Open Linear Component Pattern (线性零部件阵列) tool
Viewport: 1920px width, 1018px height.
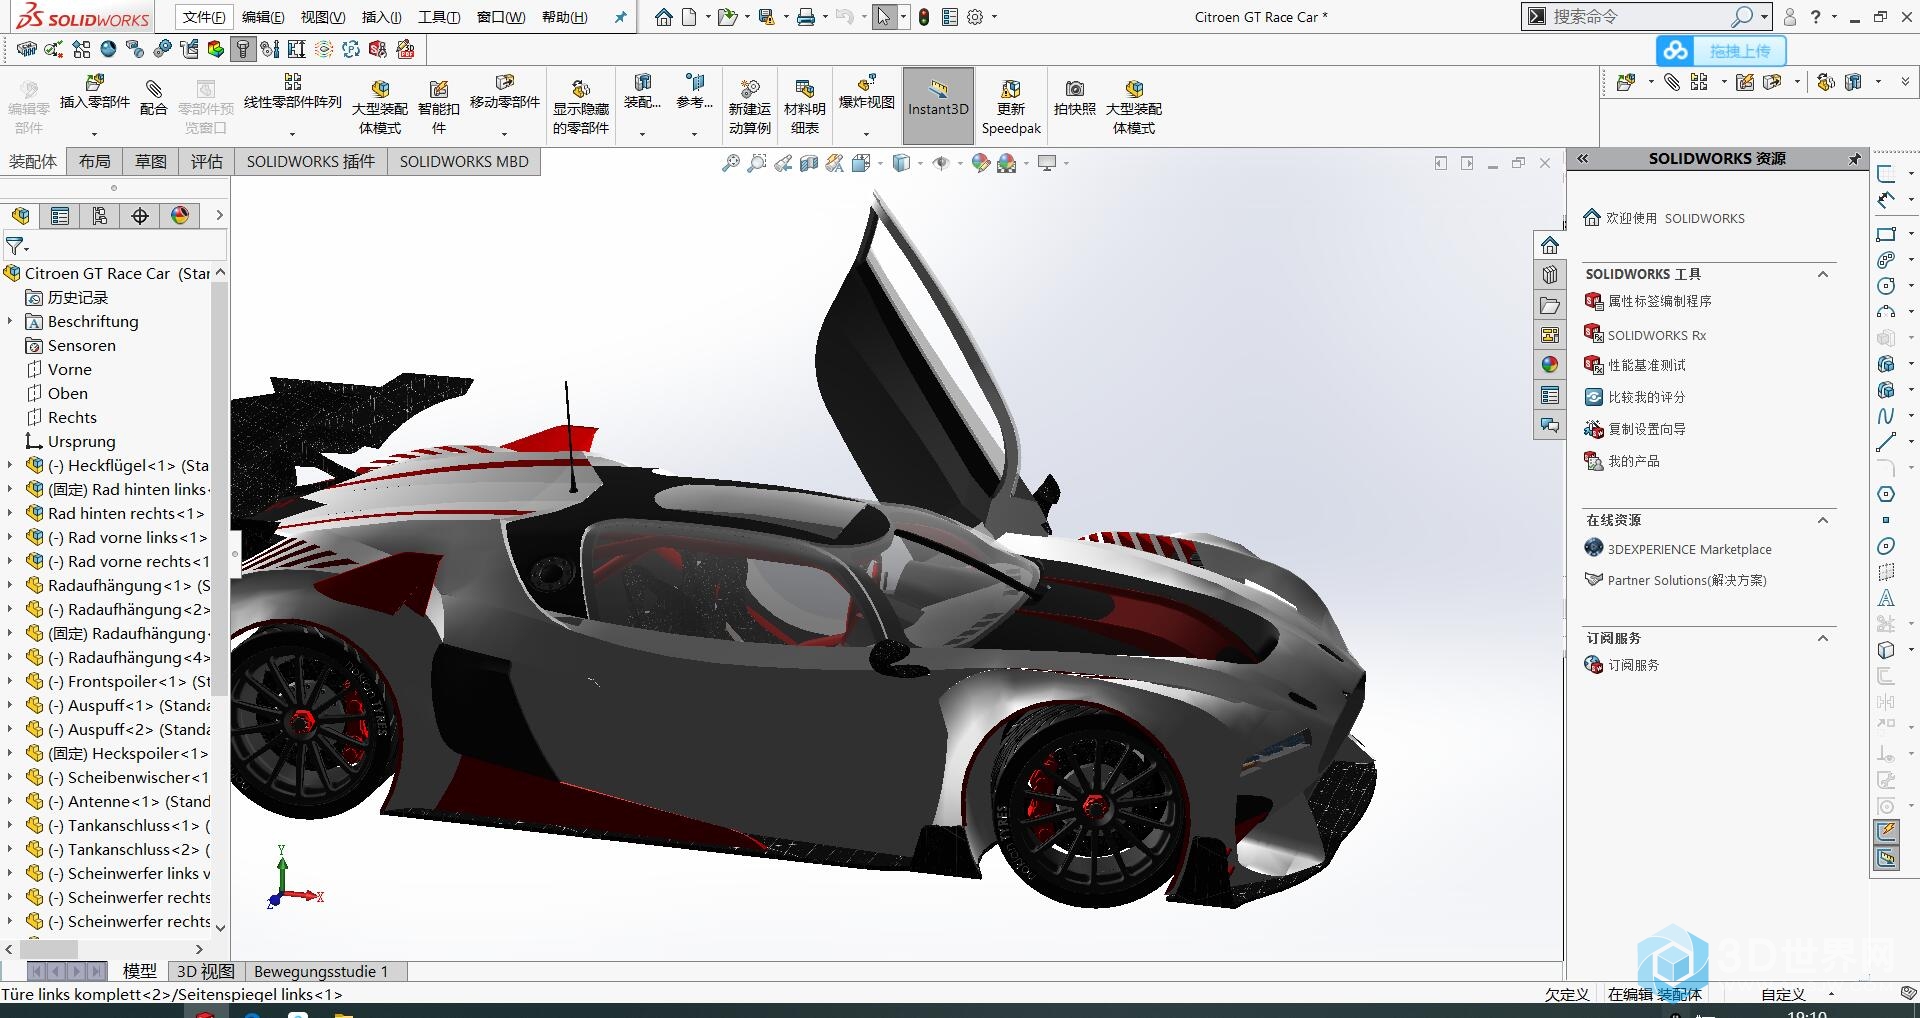(x=292, y=91)
